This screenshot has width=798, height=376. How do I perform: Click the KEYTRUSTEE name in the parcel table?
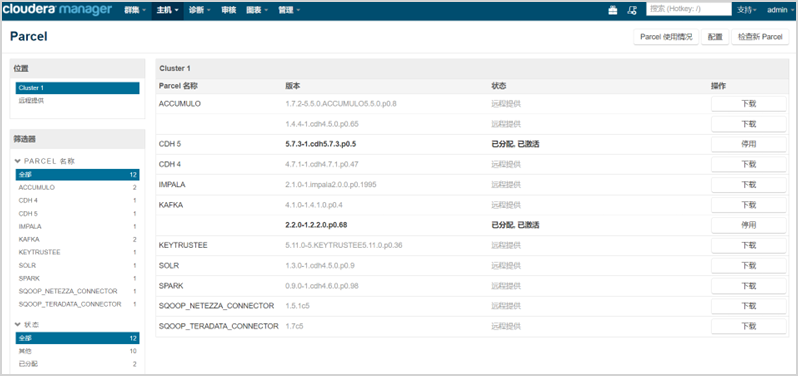coord(183,245)
